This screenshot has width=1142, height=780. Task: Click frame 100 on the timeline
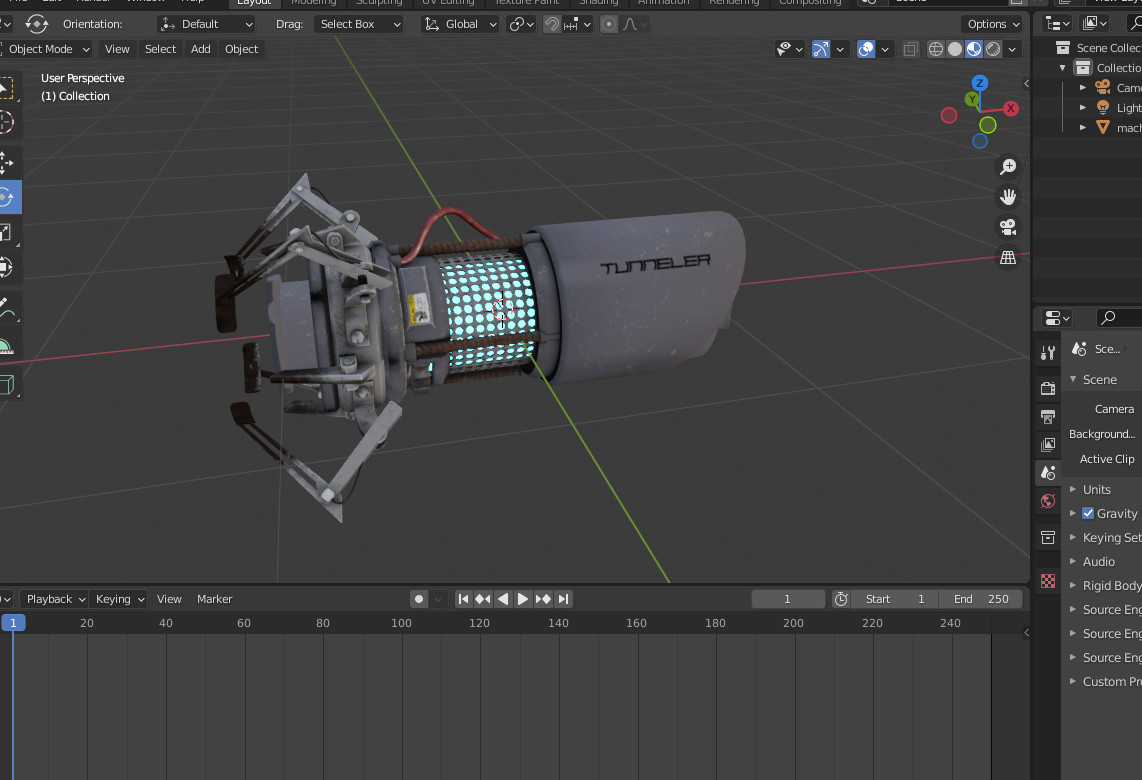pos(401,622)
